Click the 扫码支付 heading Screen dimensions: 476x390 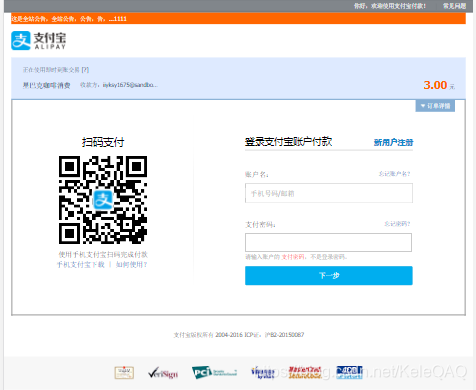103,142
